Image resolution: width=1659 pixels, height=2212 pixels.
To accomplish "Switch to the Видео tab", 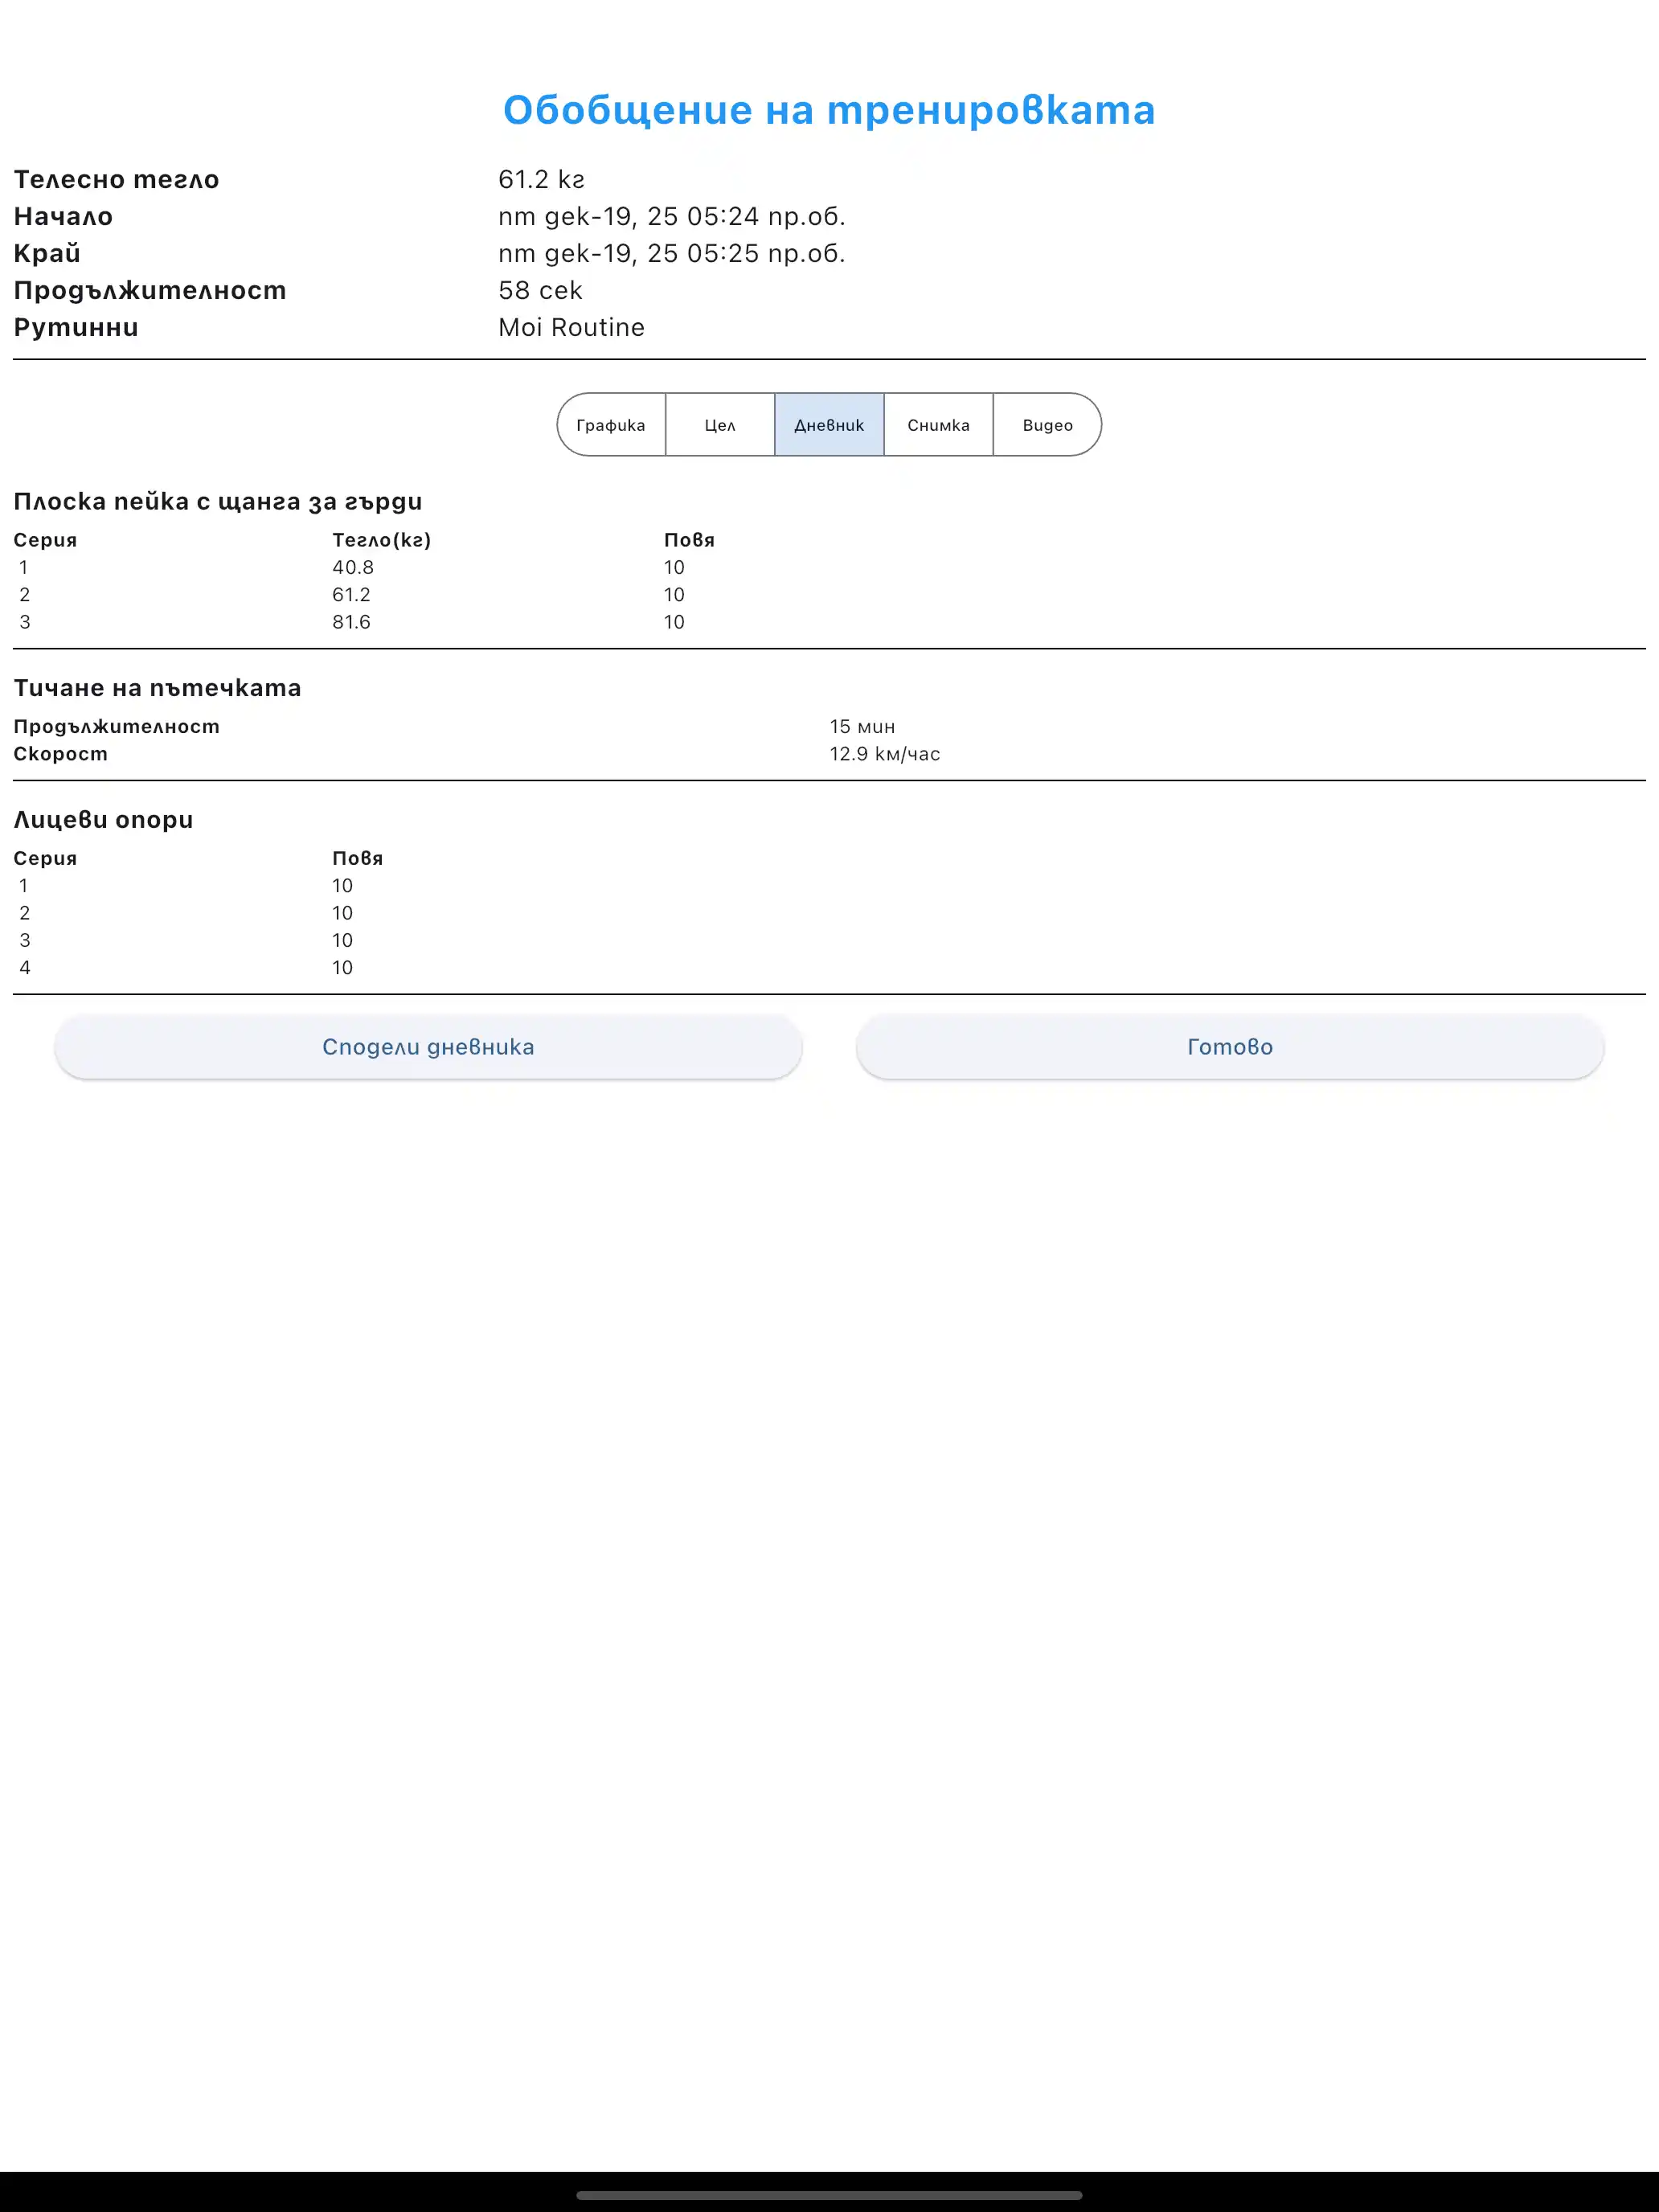I will pyautogui.click(x=1047, y=425).
